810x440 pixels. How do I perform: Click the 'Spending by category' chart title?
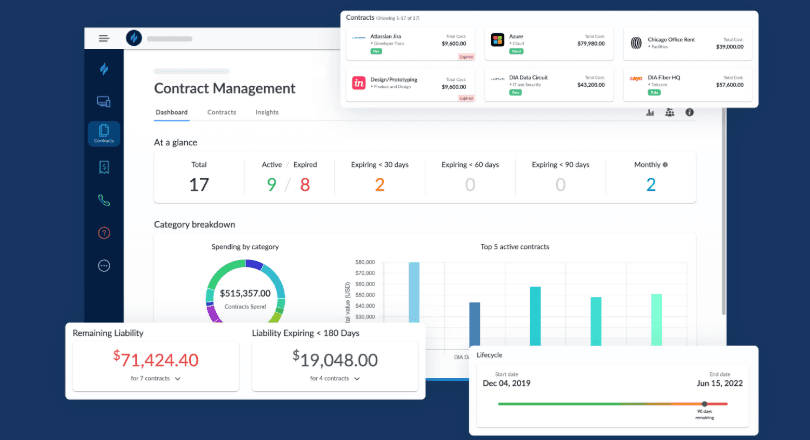[245, 247]
